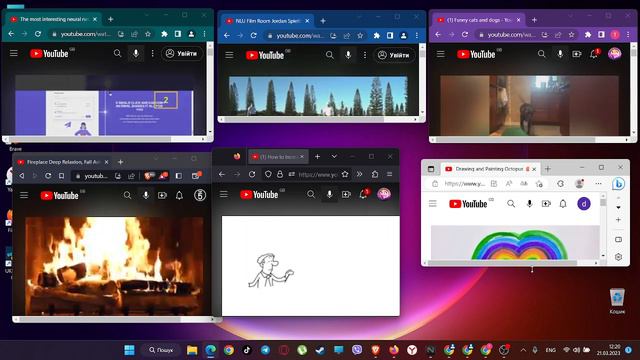This screenshot has width=640, height=360.
Task: Show hidden tray icons chevron
Action: pyautogui.click(x=523, y=350)
